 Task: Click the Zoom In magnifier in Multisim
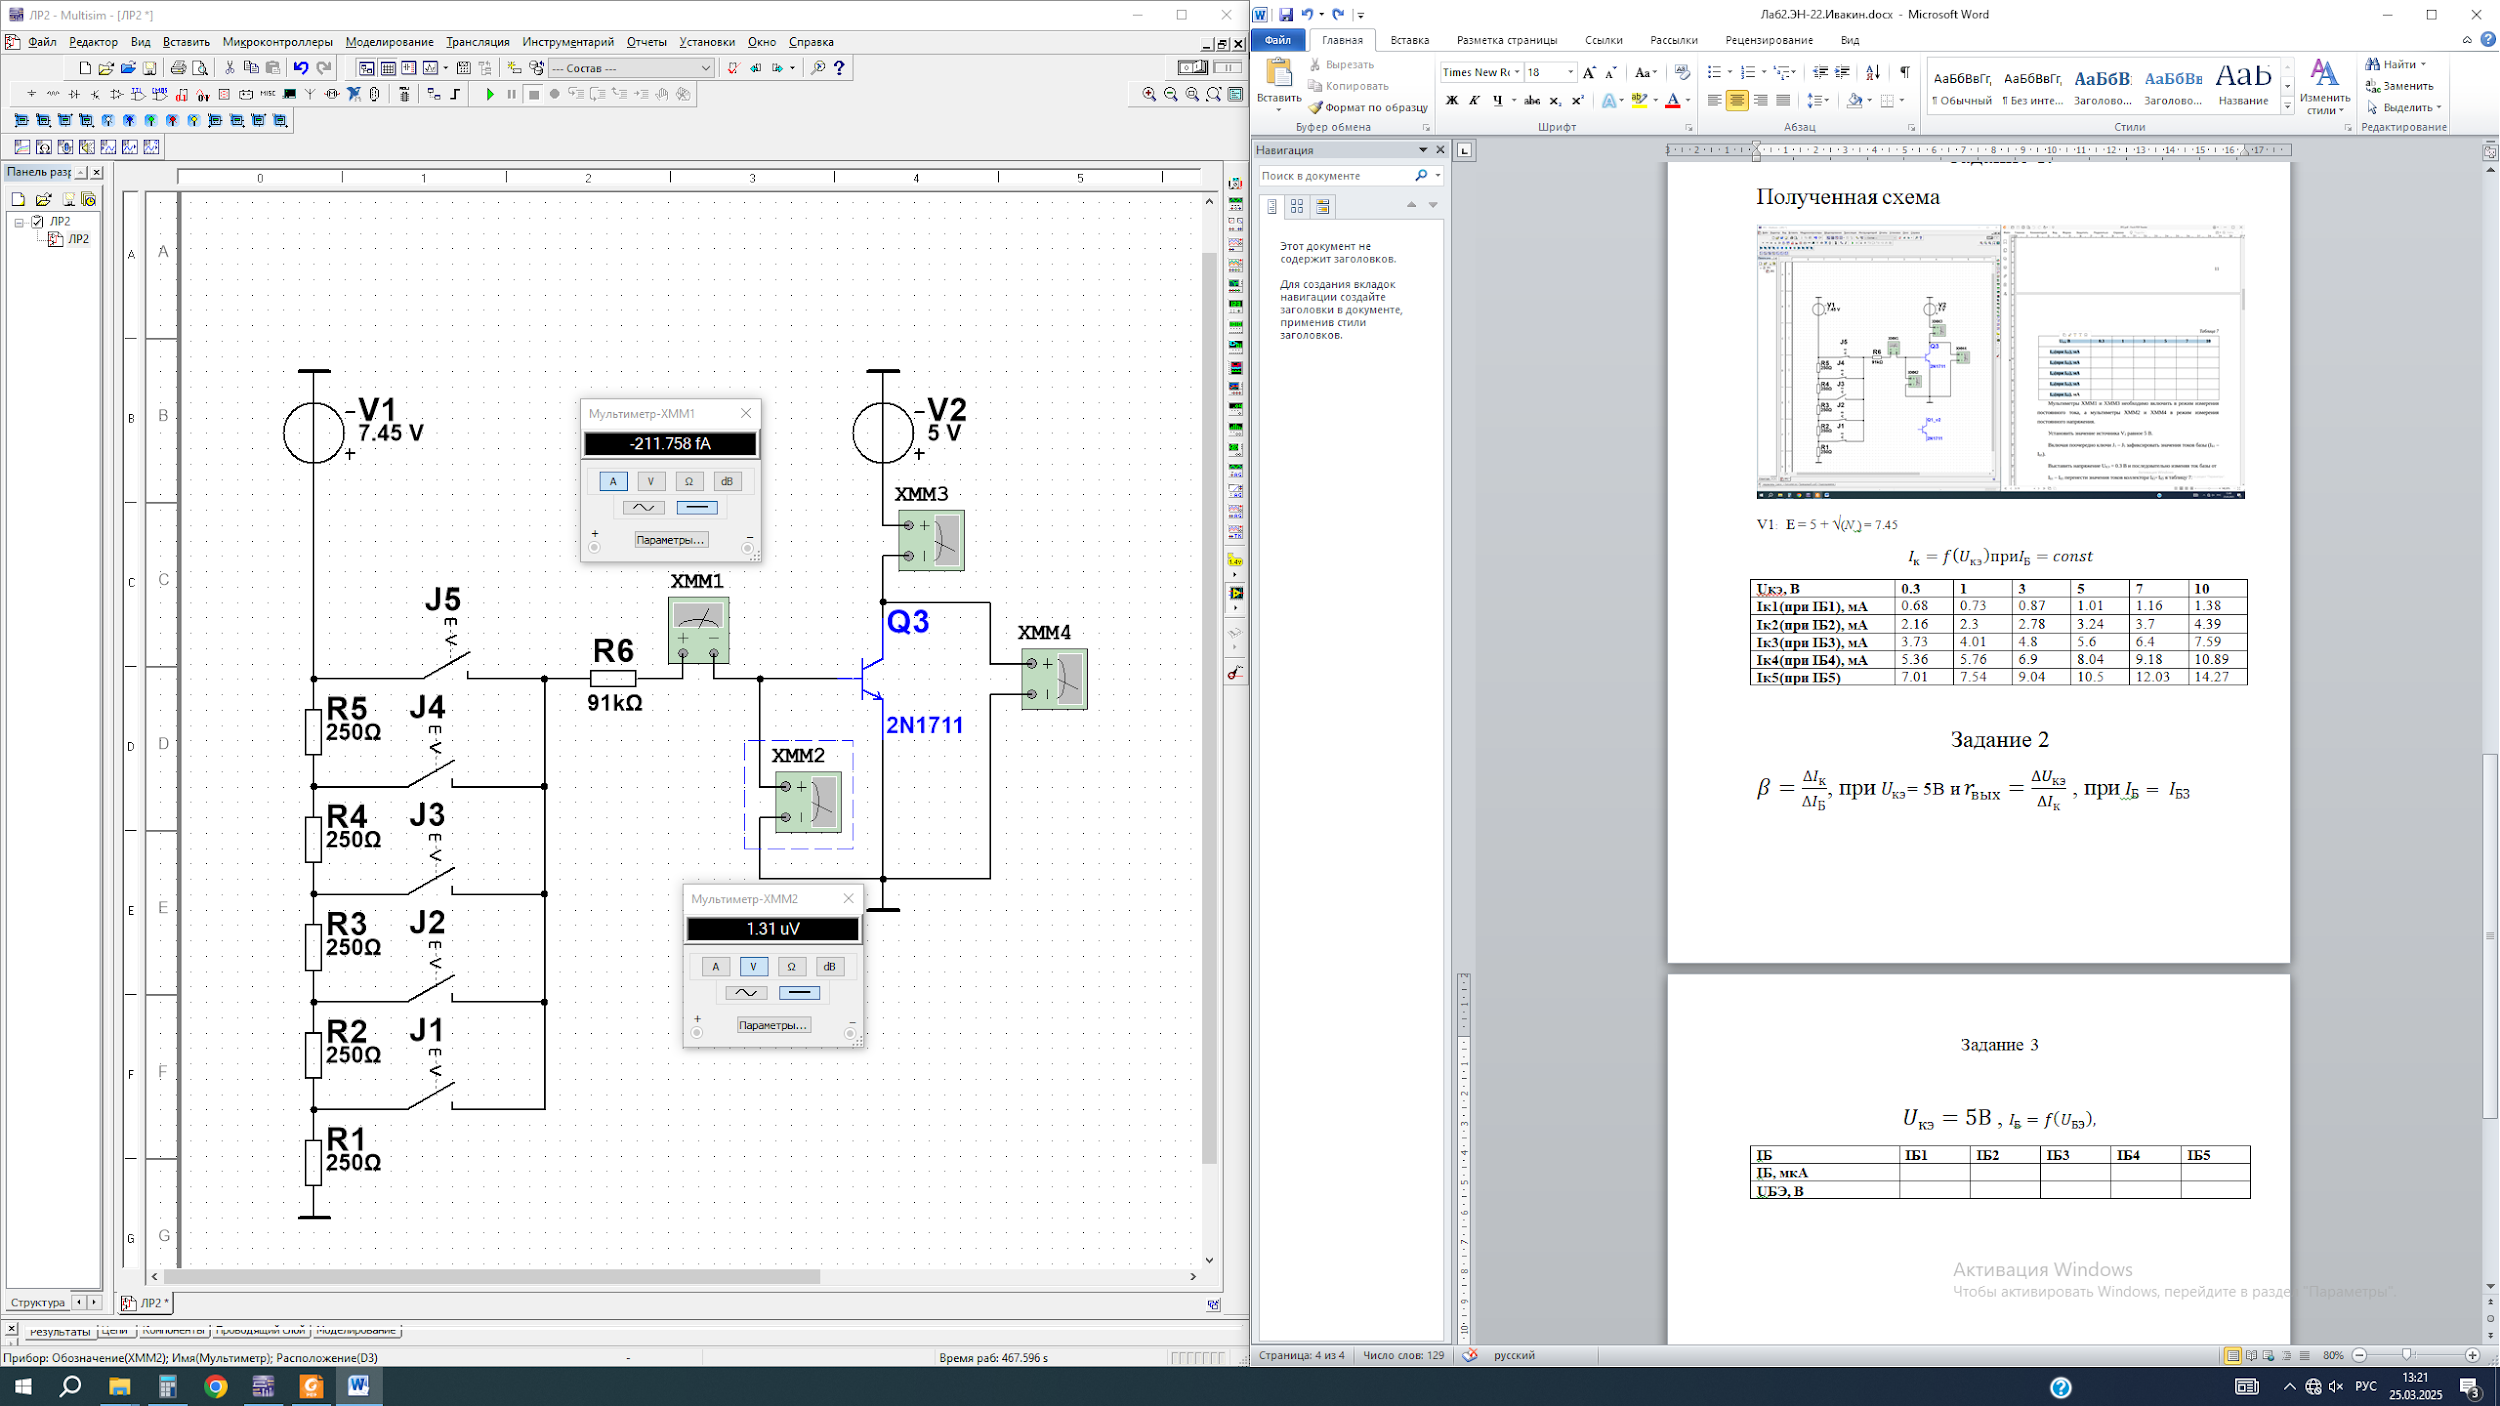click(x=1149, y=94)
